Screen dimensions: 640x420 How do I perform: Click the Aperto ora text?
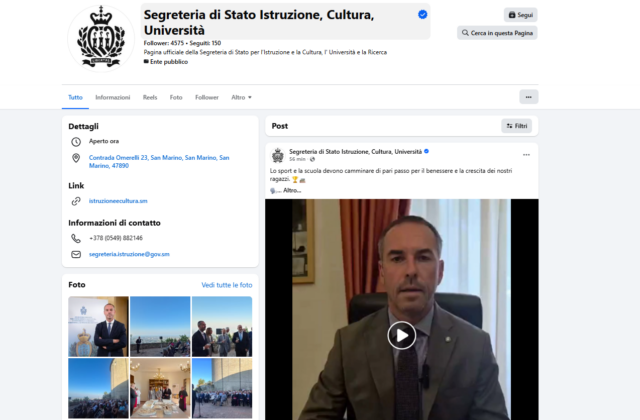coord(104,141)
